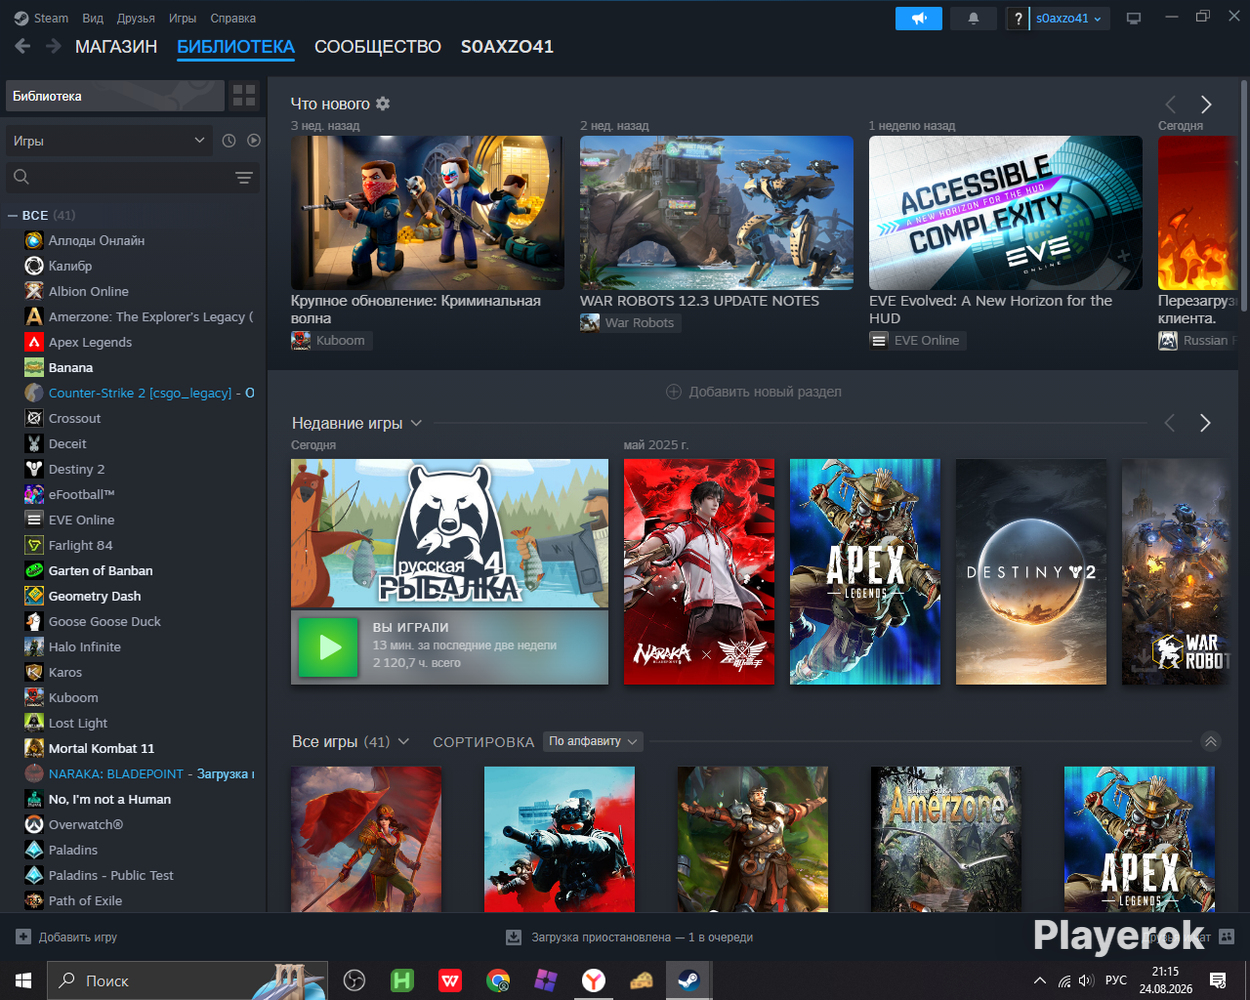
Task: Open the Destiny 2 recent game cover
Action: pyautogui.click(x=1031, y=572)
